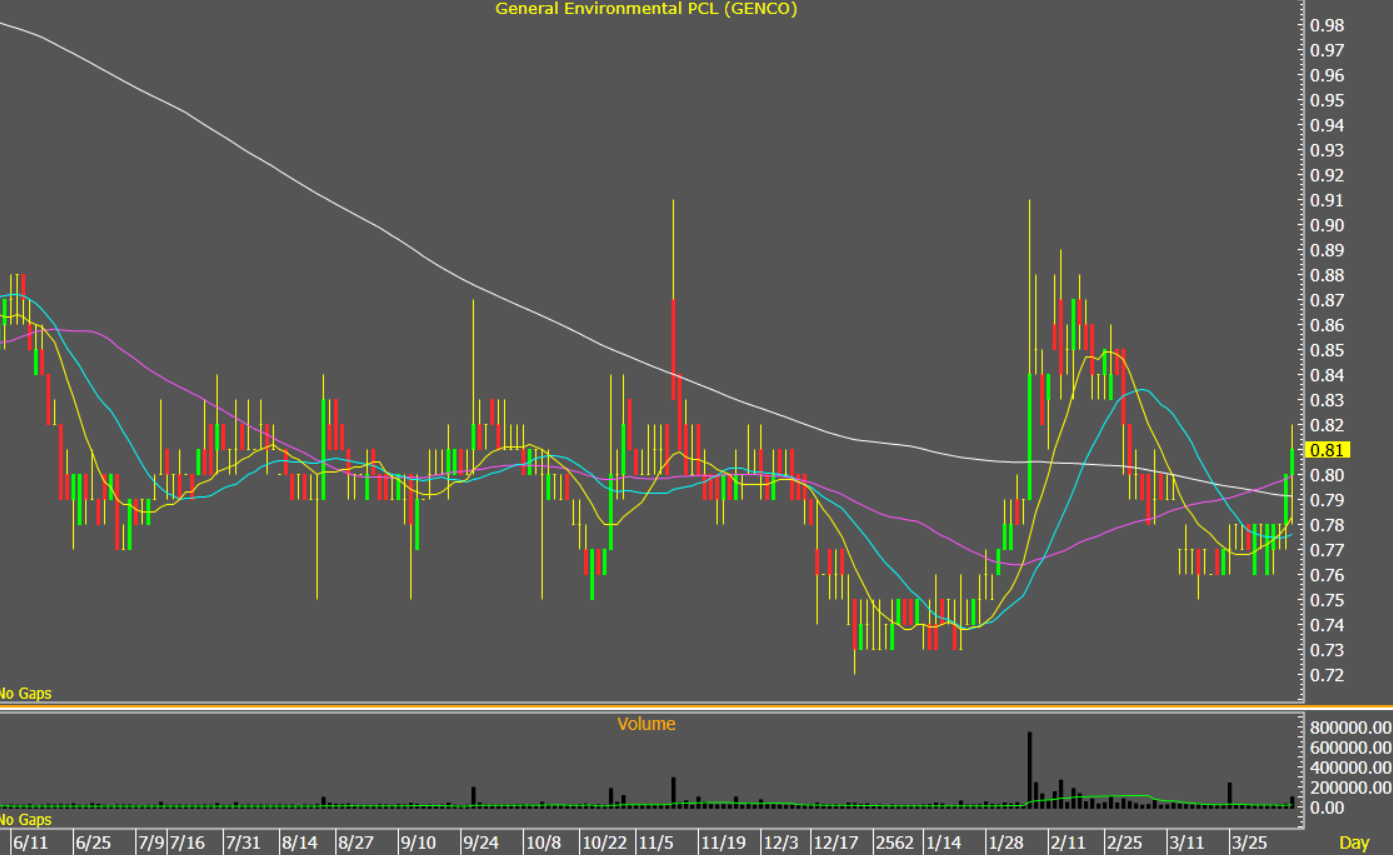Select the 0.86 price axis label
This screenshot has width=1393, height=855.
click(1326, 325)
